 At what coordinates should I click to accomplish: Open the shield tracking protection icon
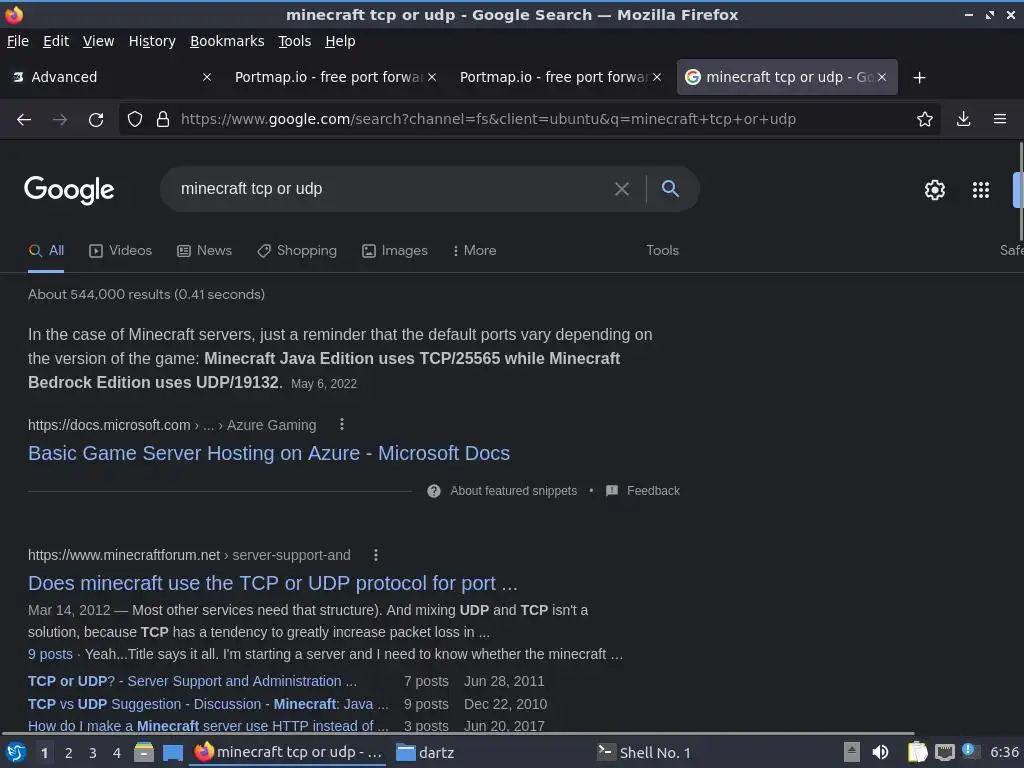[x=135, y=120]
